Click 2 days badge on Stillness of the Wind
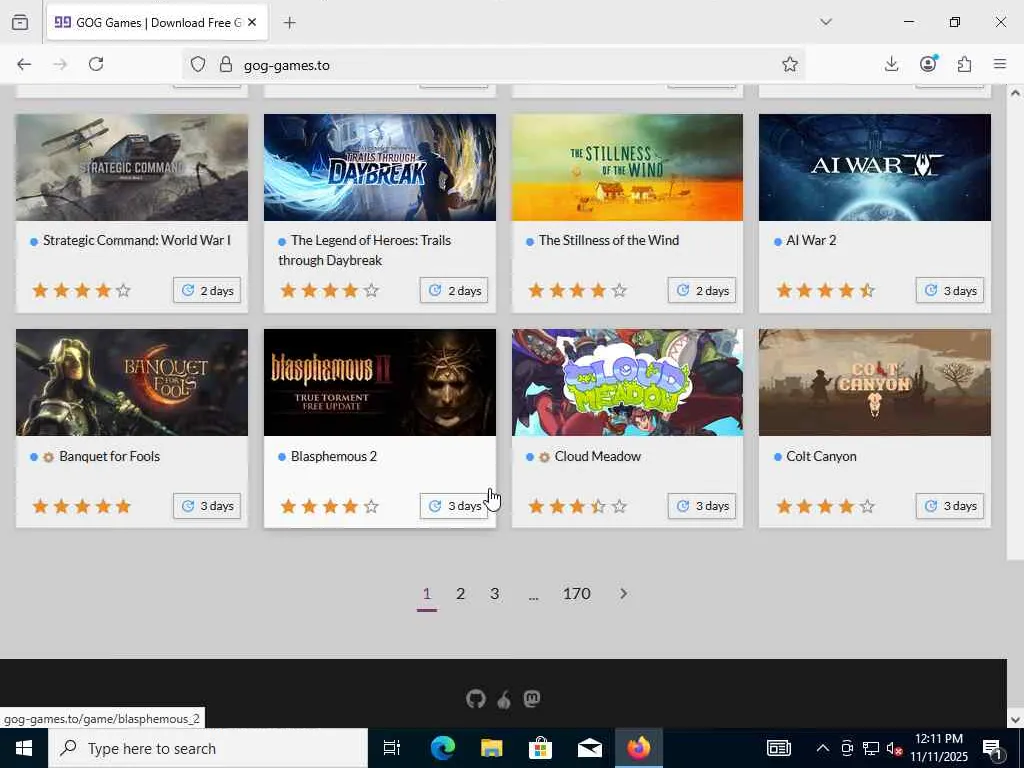This screenshot has height=768, width=1024. 702,291
